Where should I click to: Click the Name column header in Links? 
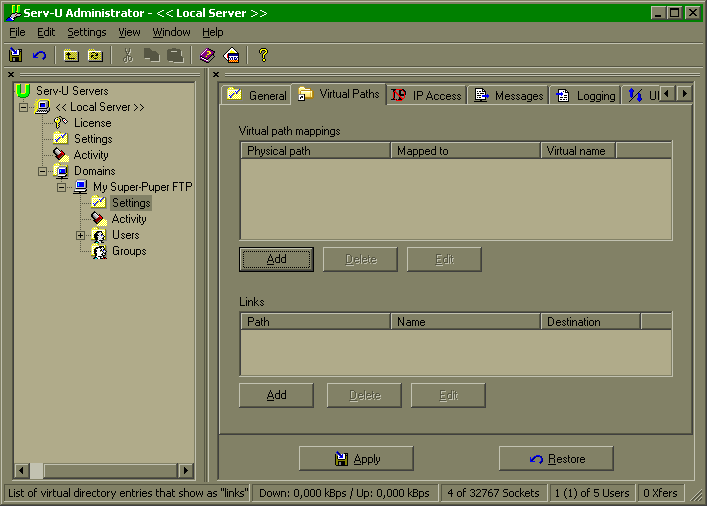point(466,322)
